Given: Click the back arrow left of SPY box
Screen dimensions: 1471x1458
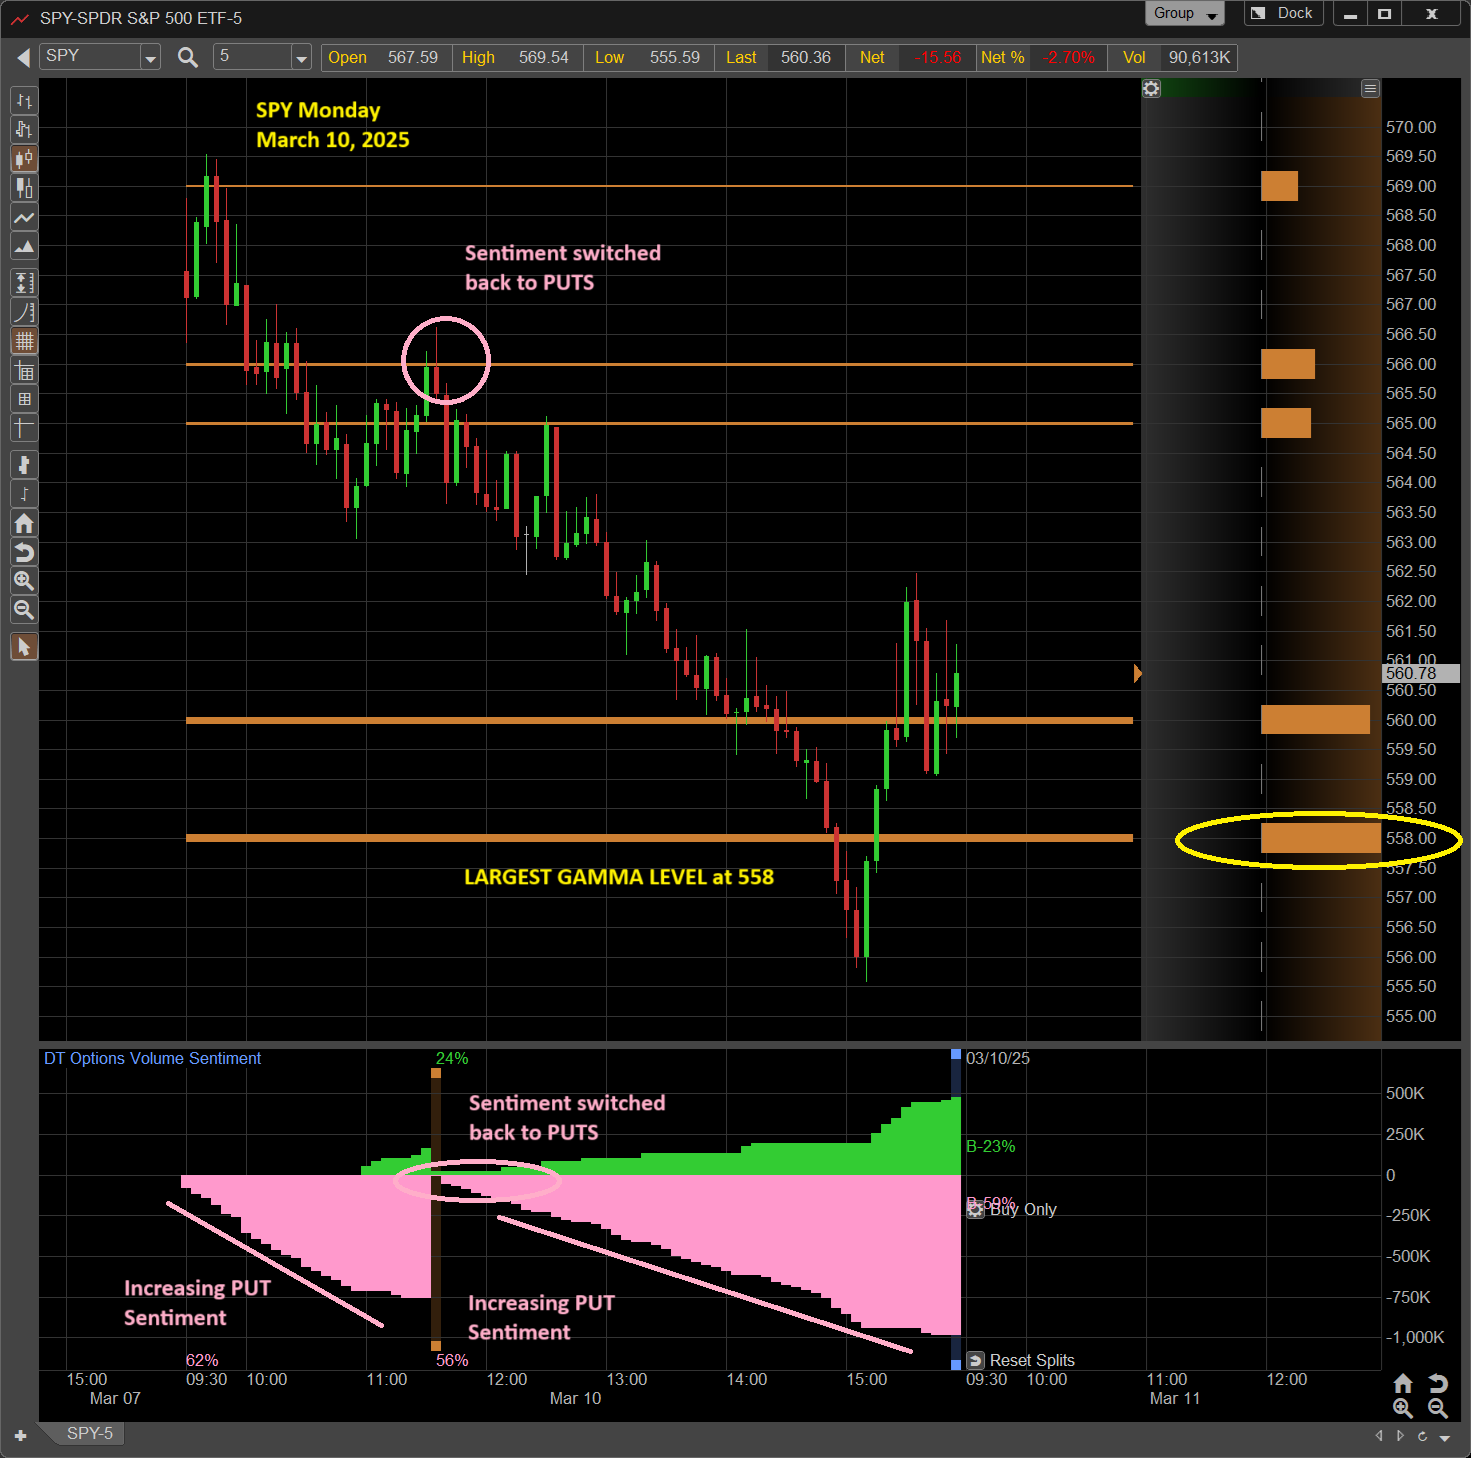Looking at the screenshot, I should 23,58.
